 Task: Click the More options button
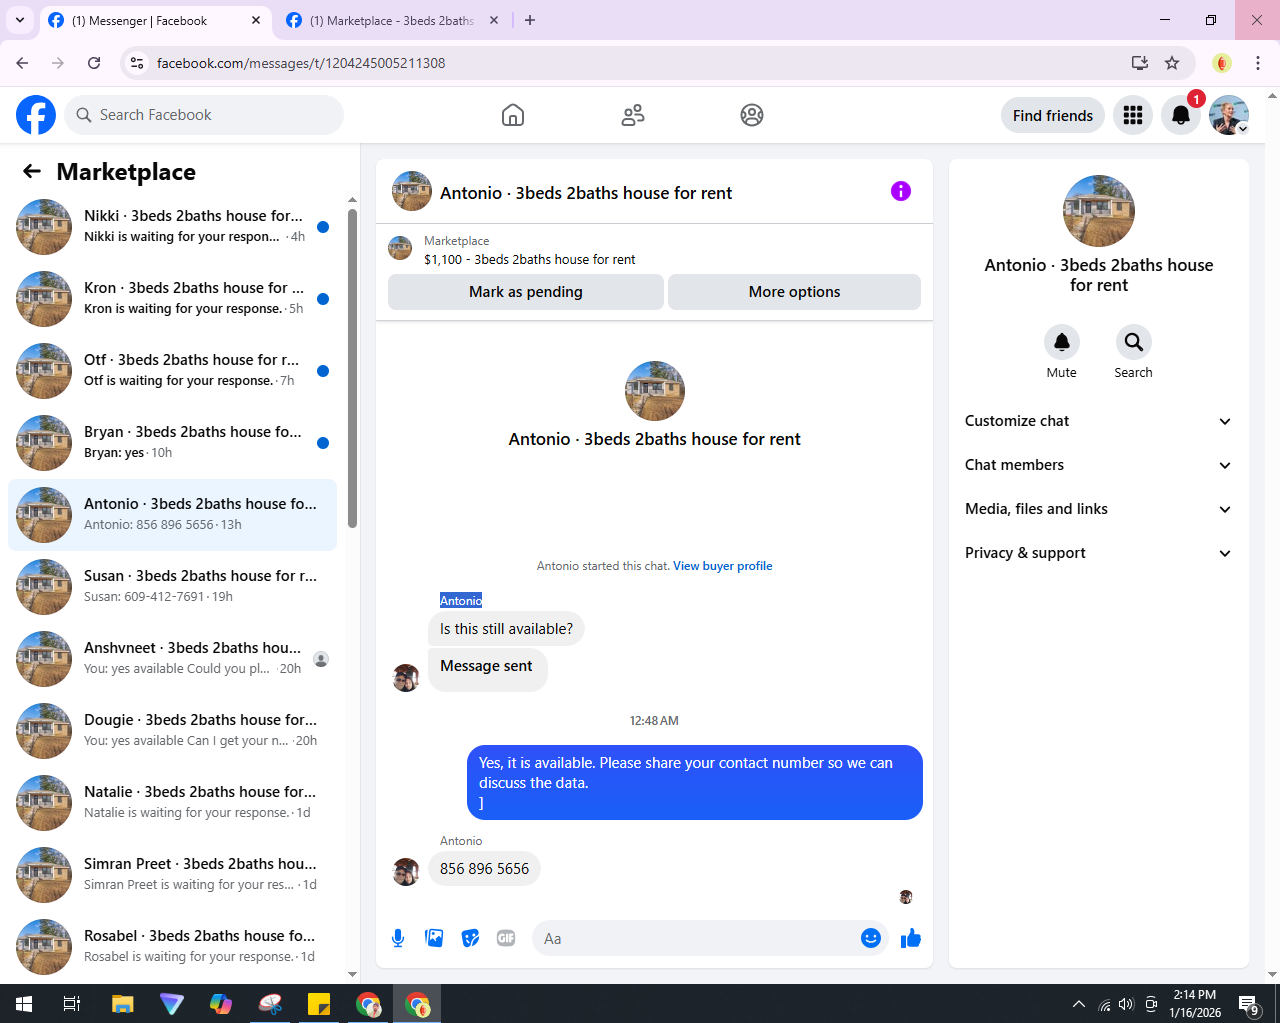pyautogui.click(x=794, y=292)
